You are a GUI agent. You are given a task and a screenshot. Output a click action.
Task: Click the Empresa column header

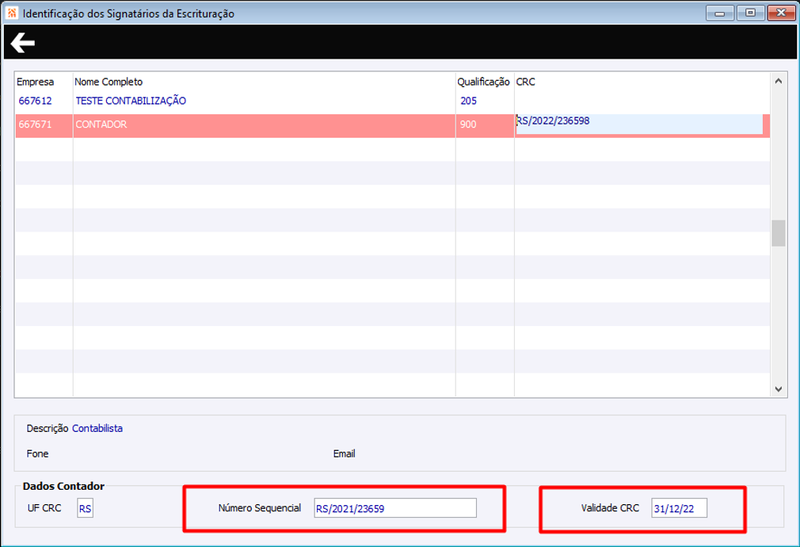point(35,82)
